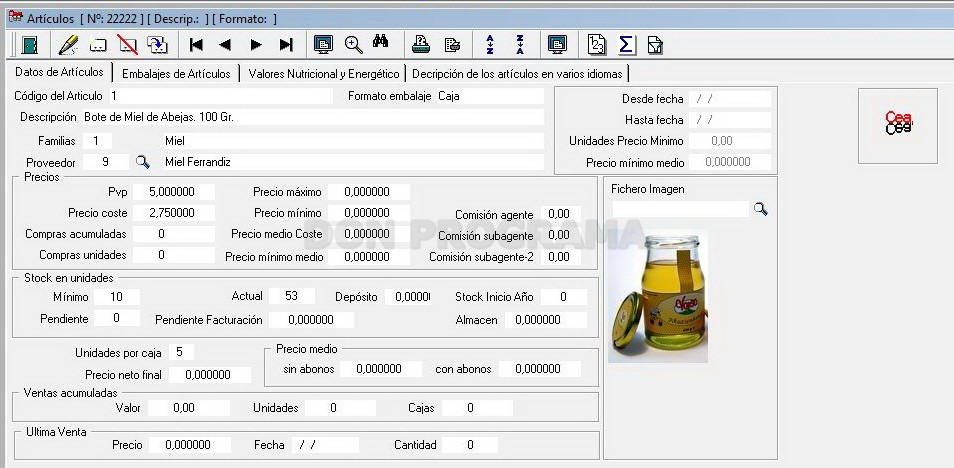This screenshot has width=954, height=468.
Task: Click the printer icon in toolbar
Action: tap(421, 44)
